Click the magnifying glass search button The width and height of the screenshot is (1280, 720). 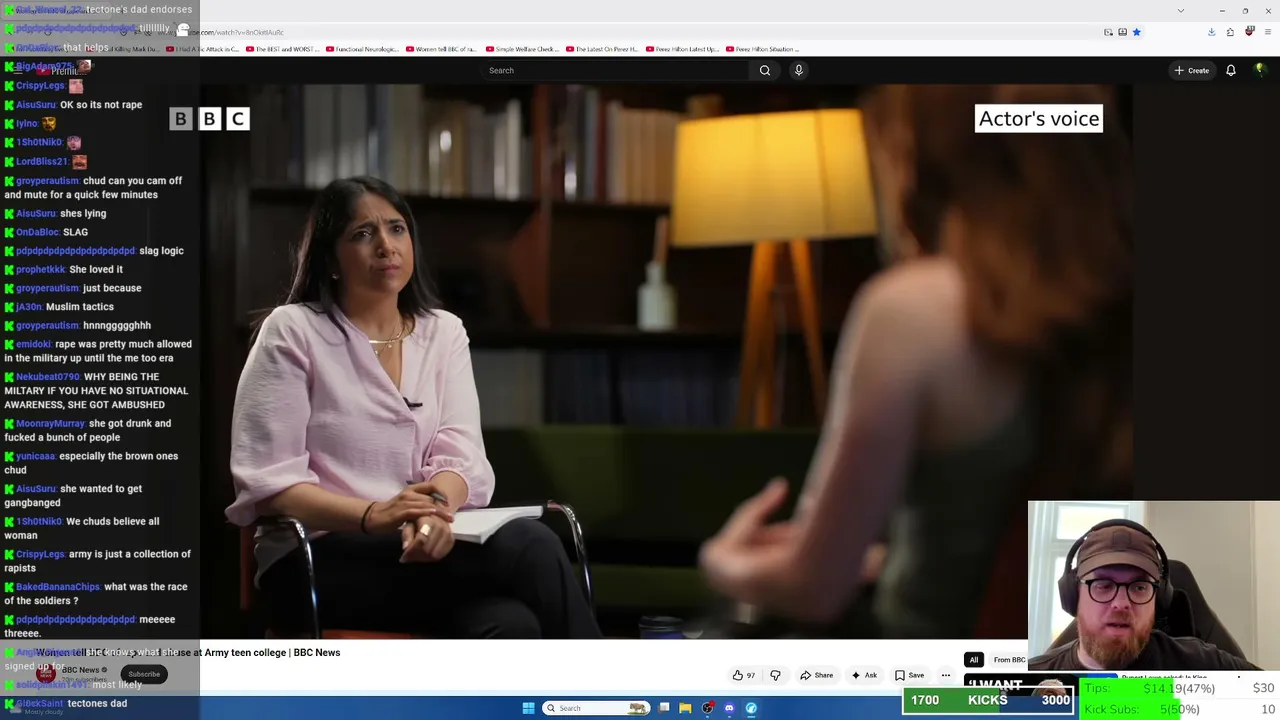click(x=765, y=70)
